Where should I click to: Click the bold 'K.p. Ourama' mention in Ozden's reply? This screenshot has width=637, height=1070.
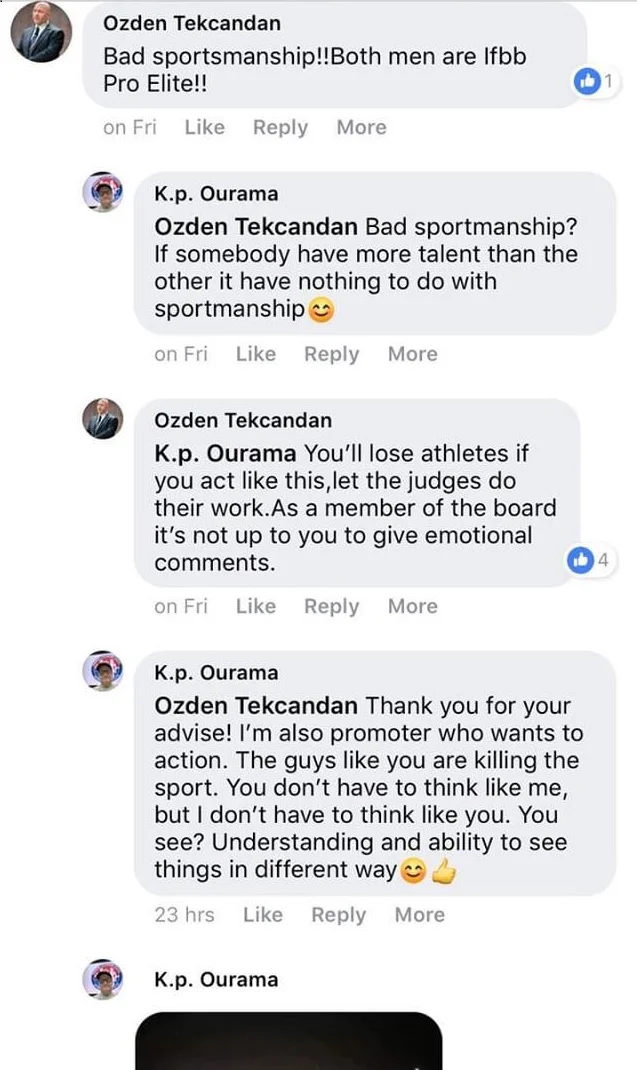(225, 453)
